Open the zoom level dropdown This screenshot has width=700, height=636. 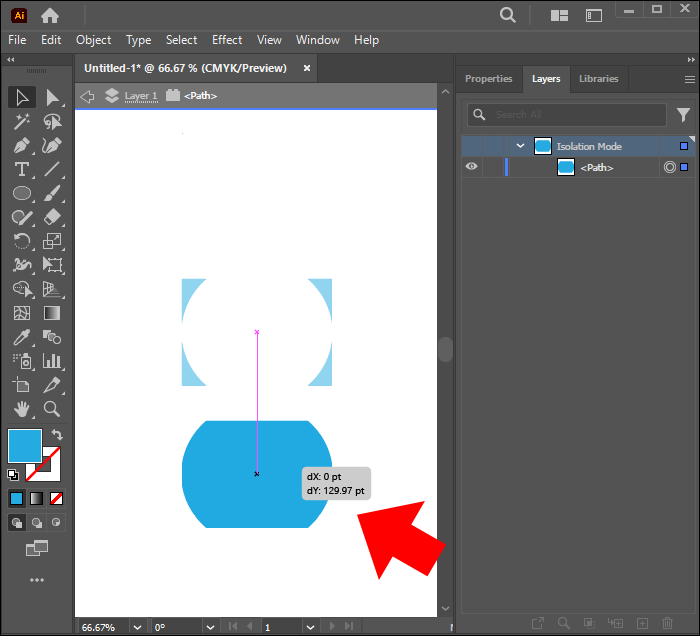136,627
